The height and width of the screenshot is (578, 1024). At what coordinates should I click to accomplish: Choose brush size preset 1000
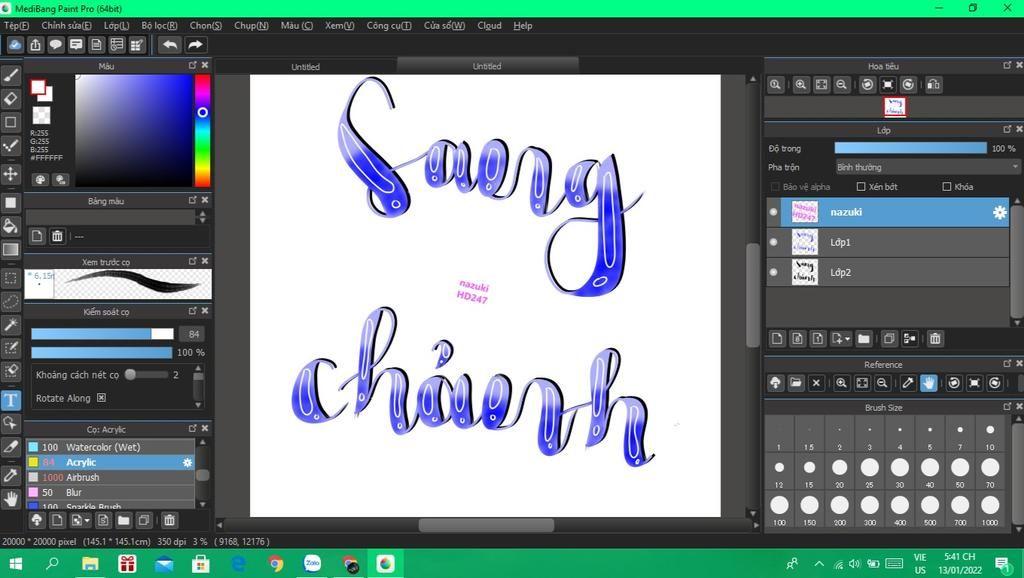990,508
